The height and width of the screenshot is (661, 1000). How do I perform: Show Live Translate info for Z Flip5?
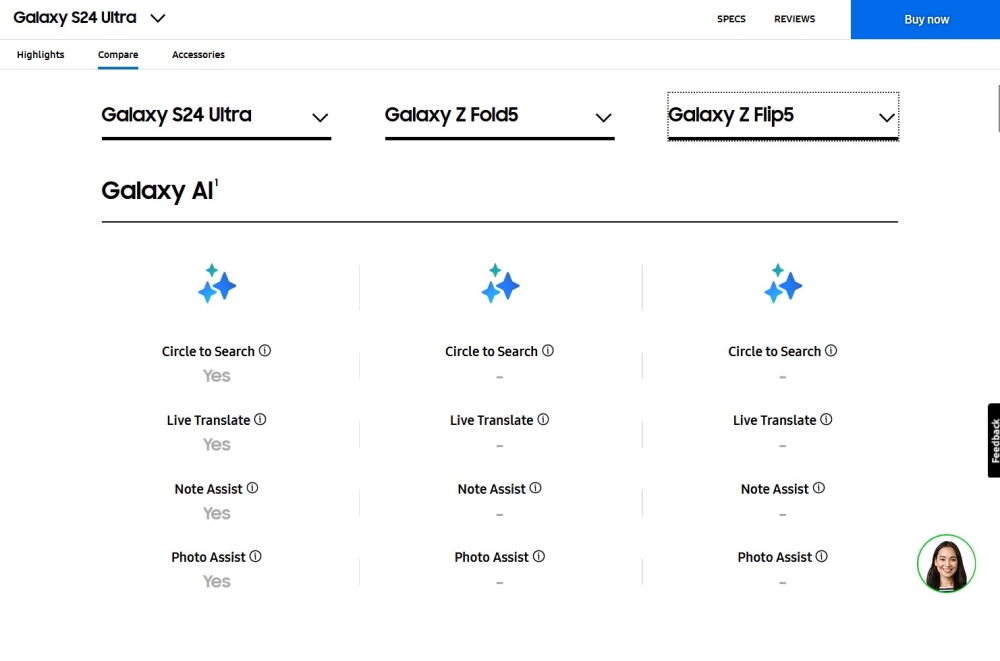827,420
